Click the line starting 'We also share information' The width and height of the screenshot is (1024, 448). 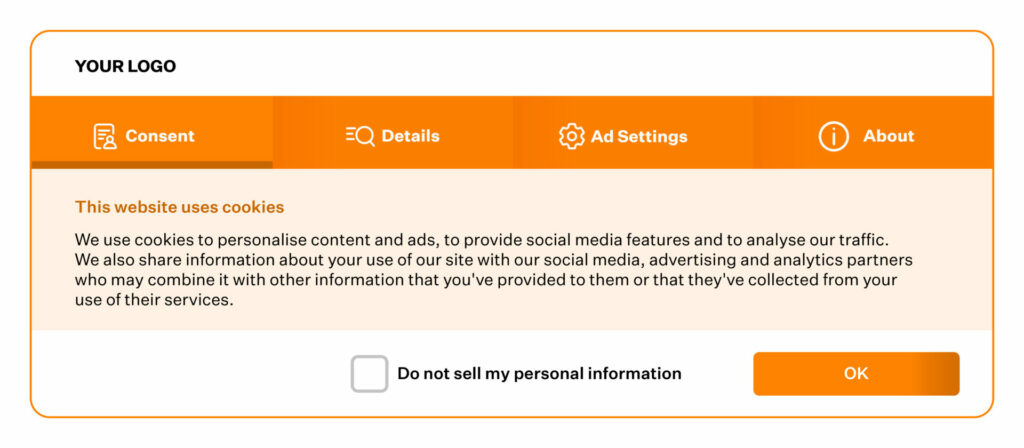[x=494, y=260]
